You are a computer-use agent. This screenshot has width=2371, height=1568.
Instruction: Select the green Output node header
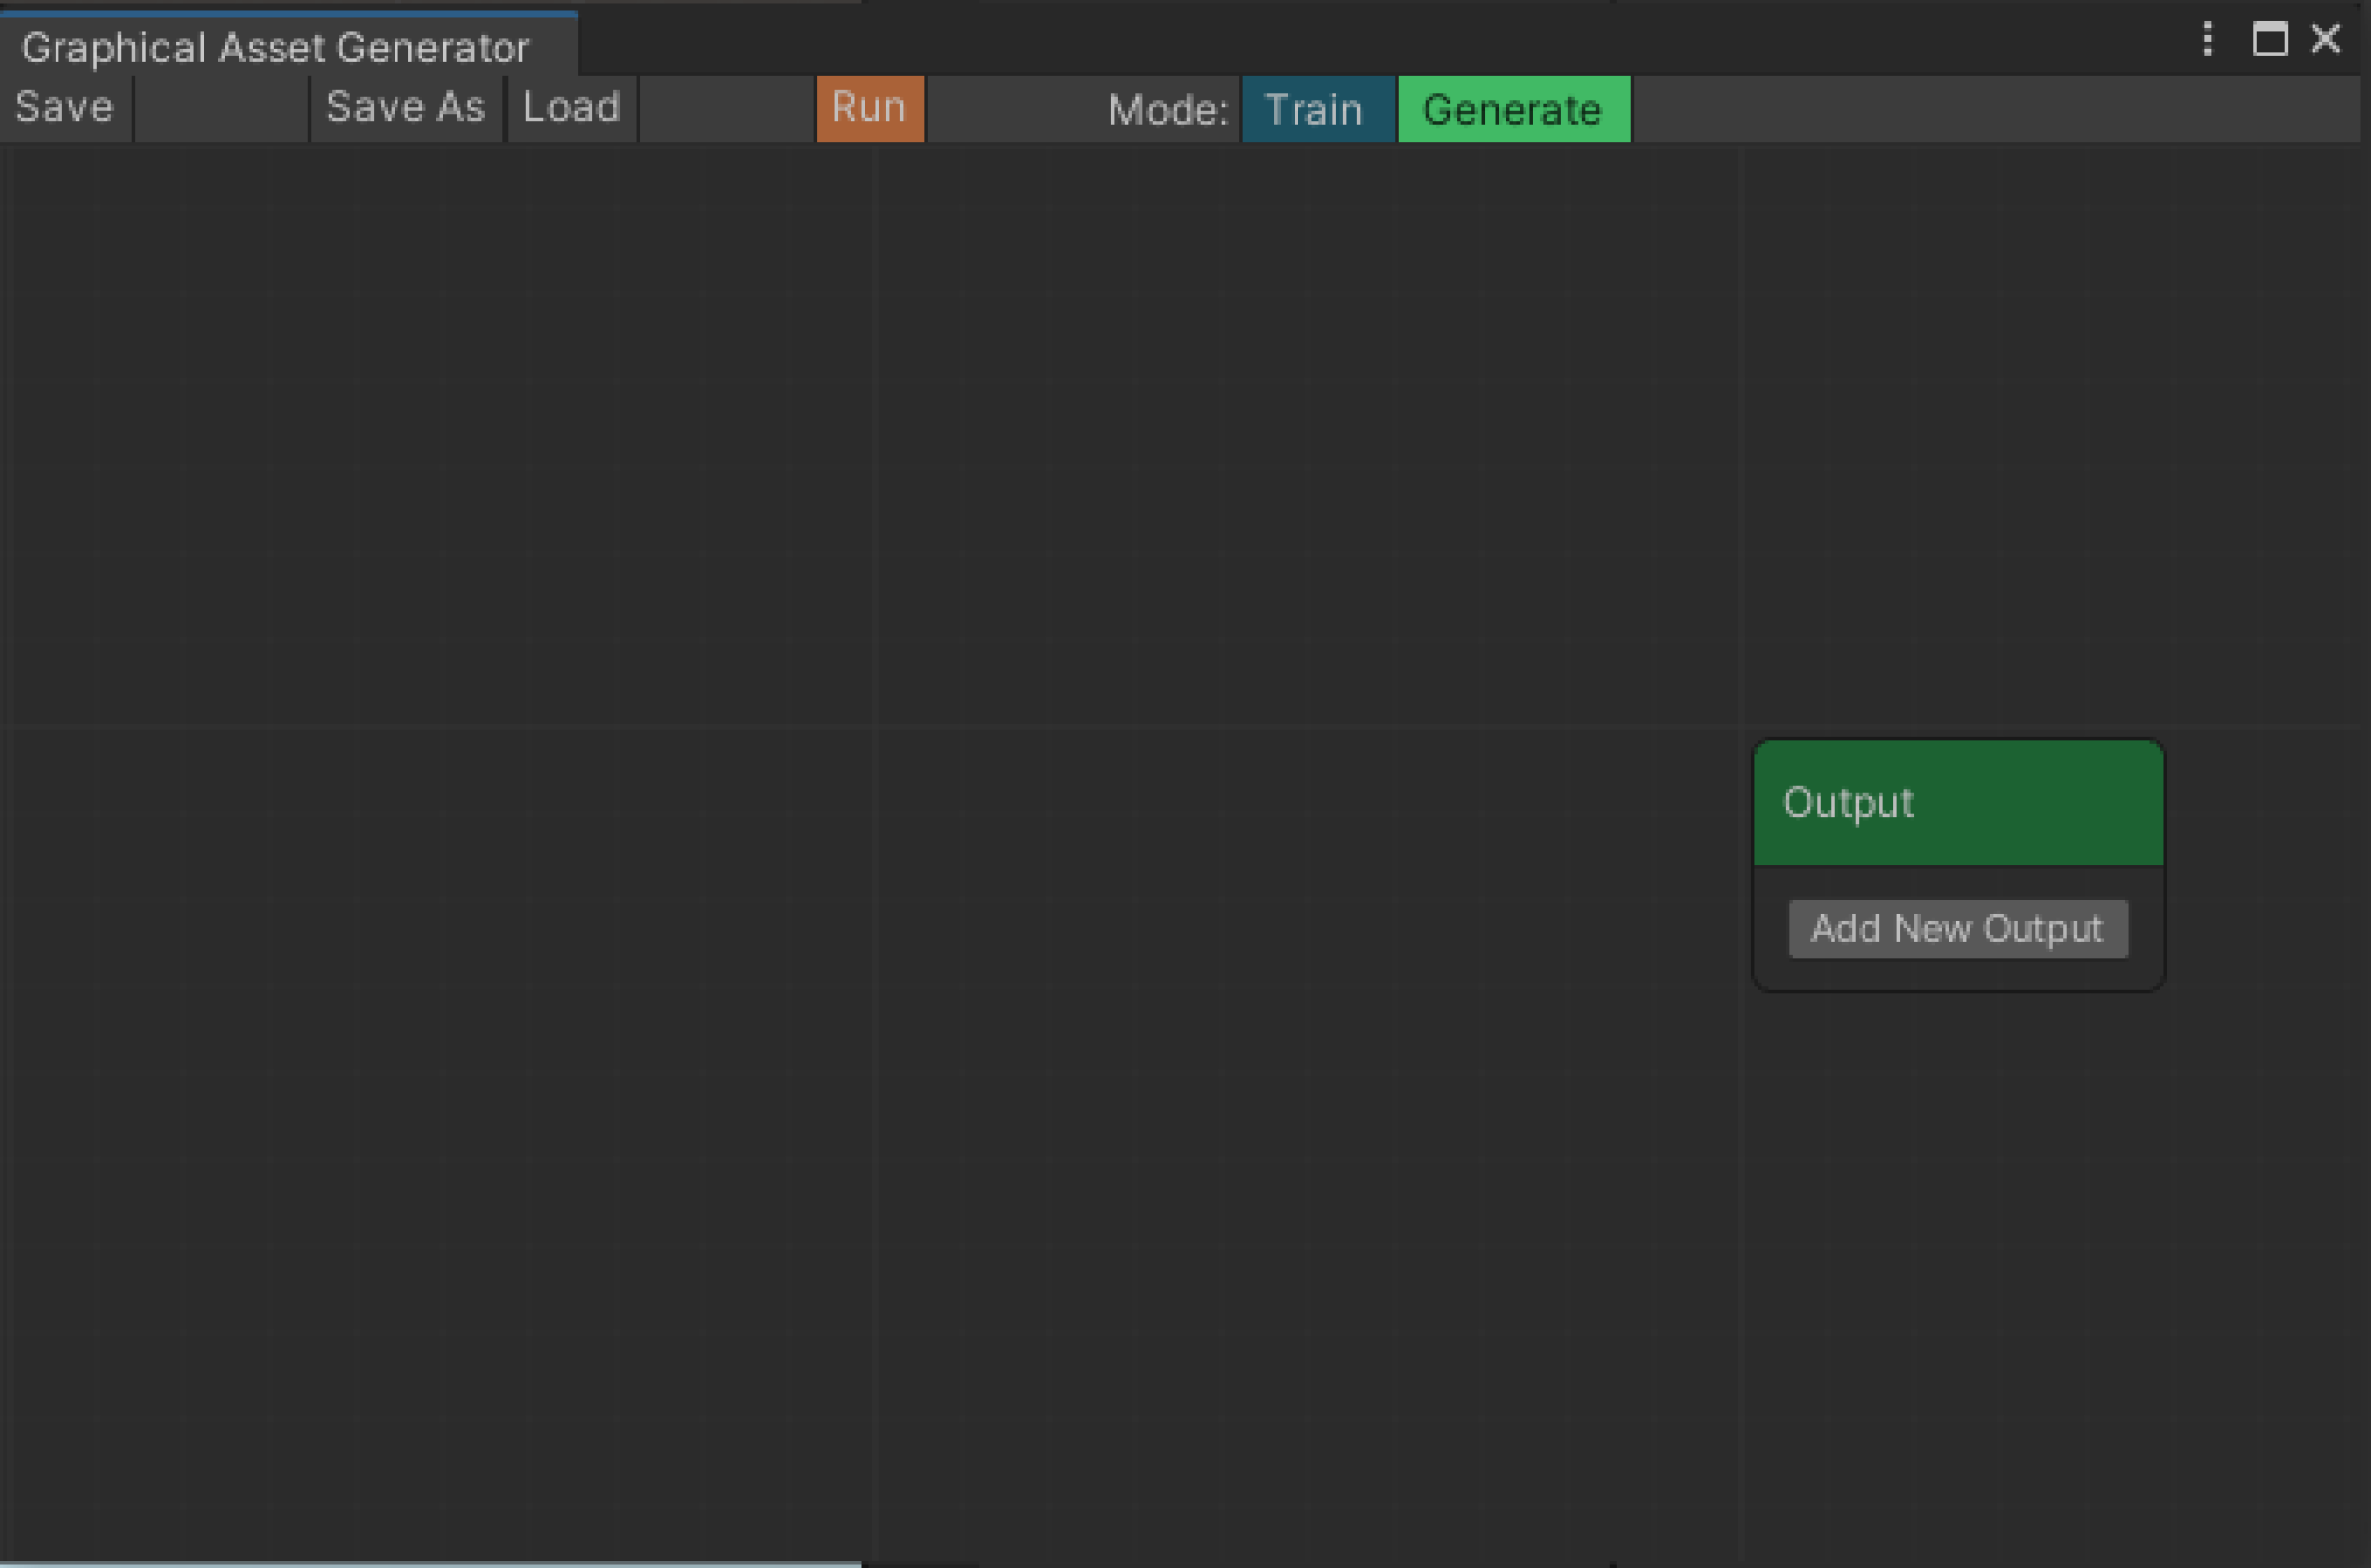coord(1958,803)
